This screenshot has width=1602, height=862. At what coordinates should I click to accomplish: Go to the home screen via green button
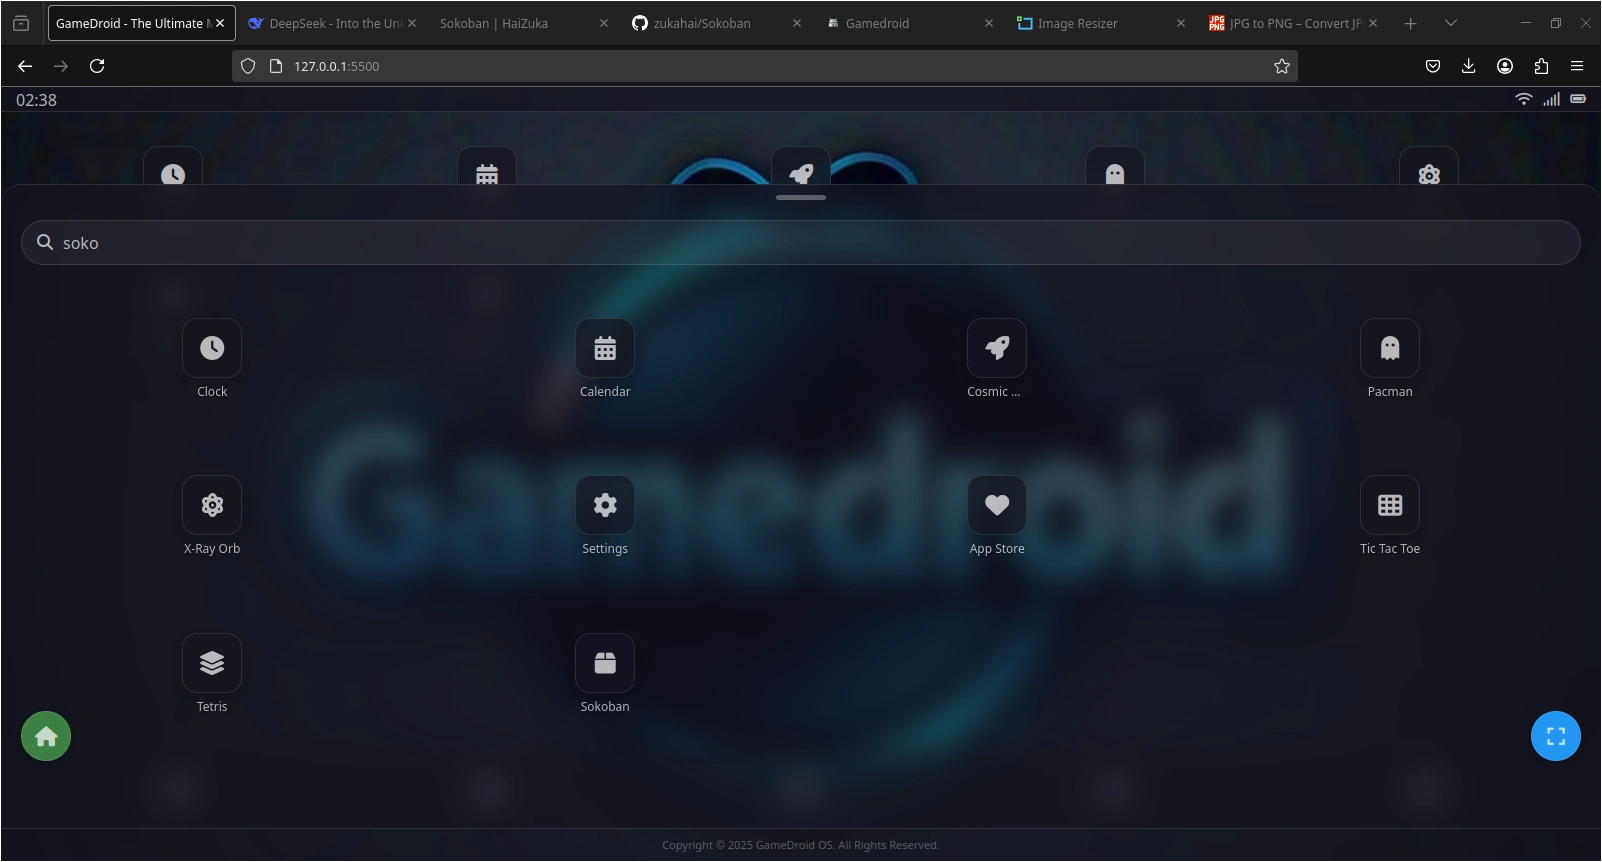[x=46, y=736]
